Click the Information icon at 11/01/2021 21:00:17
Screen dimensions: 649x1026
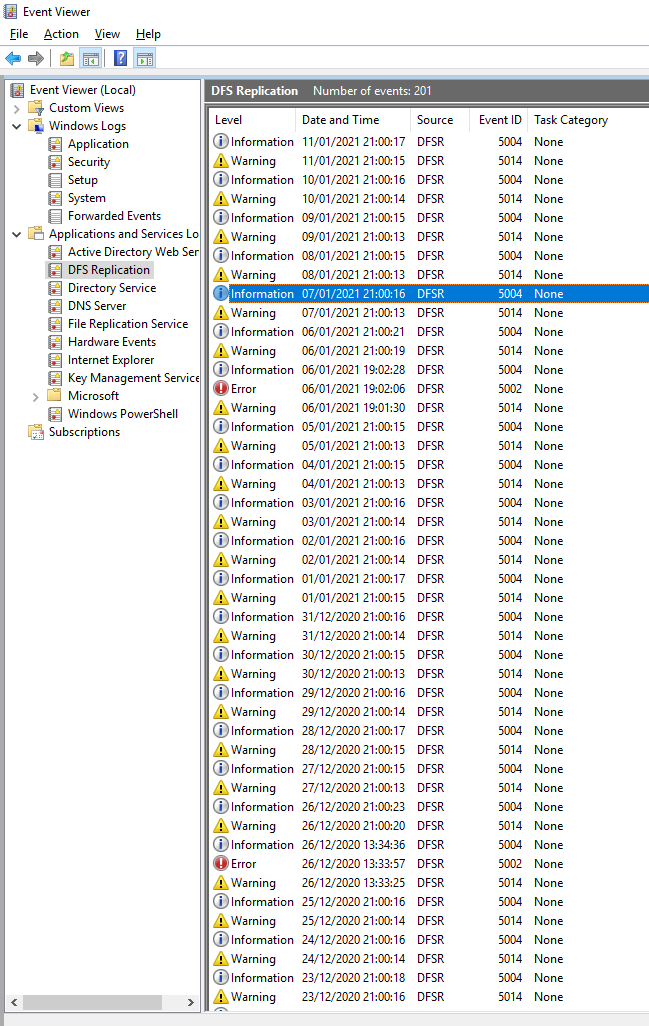[221, 141]
